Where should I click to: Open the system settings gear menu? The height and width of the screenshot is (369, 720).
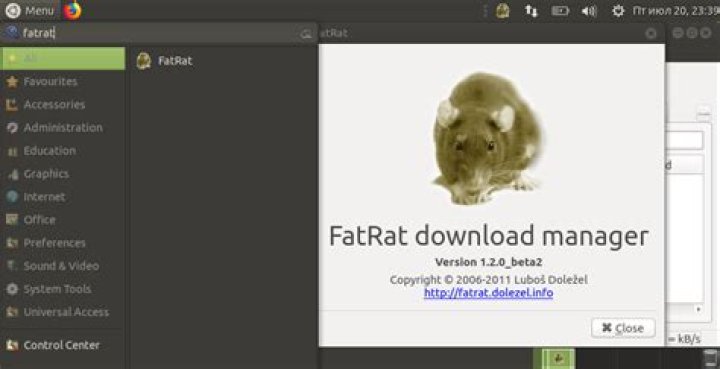(618, 11)
